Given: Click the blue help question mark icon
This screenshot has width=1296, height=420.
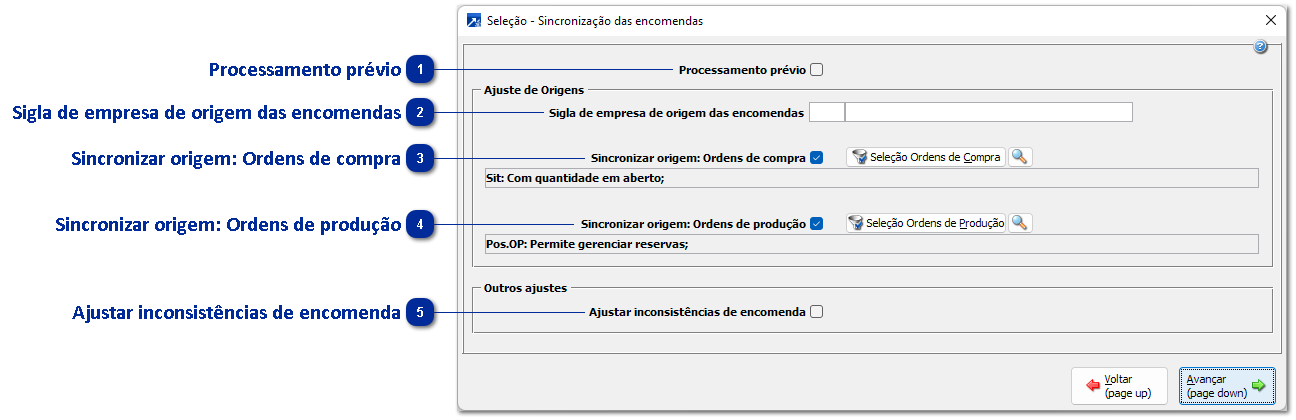Looking at the screenshot, I should click(1260, 47).
